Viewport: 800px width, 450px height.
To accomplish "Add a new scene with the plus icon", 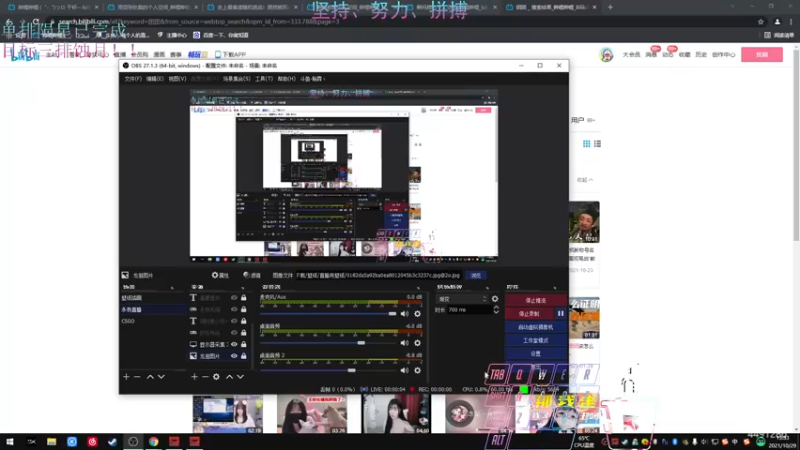I will click(x=126, y=377).
